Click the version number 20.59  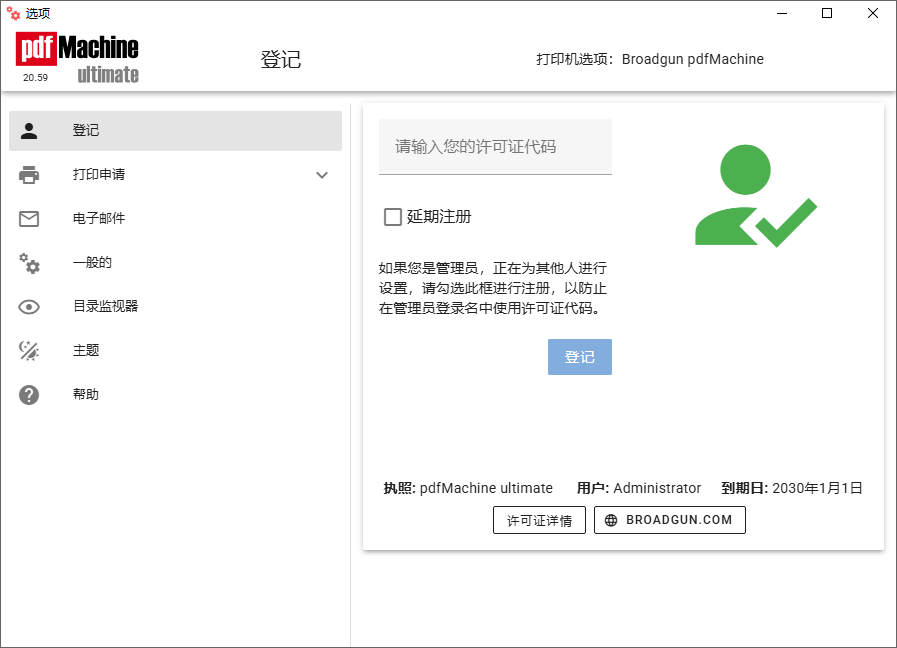tap(35, 78)
